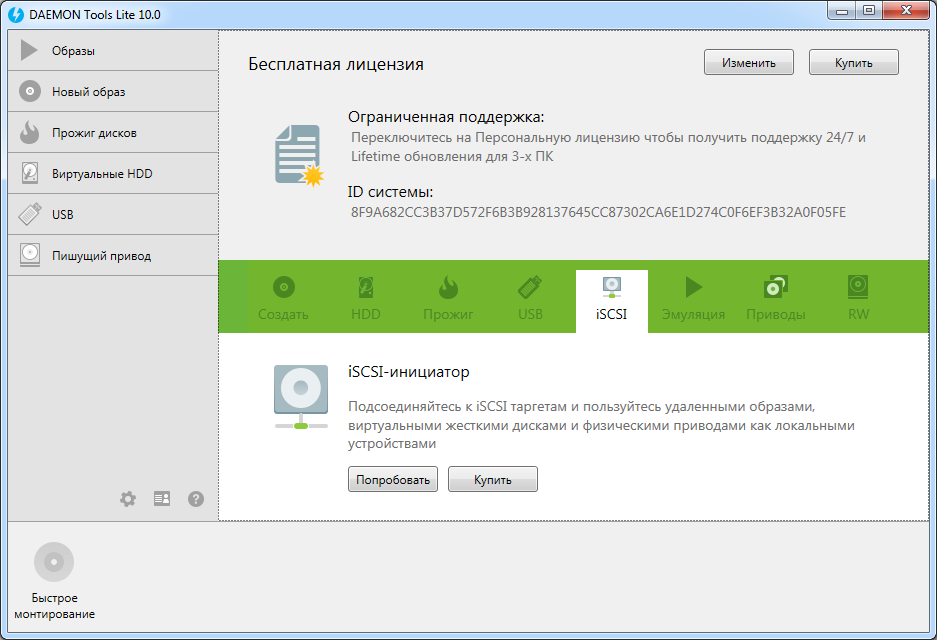Screen dimensions: 937x640
Task: Click the Виртуальные HDD drive icon
Action: point(30,173)
